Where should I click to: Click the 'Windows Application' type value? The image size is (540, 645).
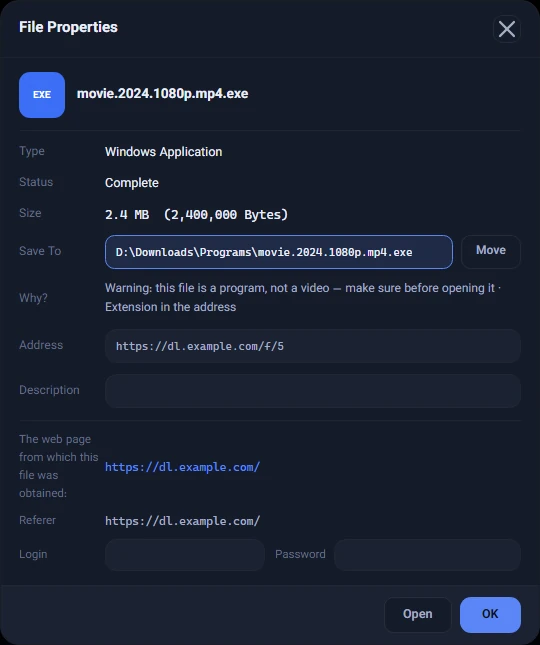tap(163, 152)
